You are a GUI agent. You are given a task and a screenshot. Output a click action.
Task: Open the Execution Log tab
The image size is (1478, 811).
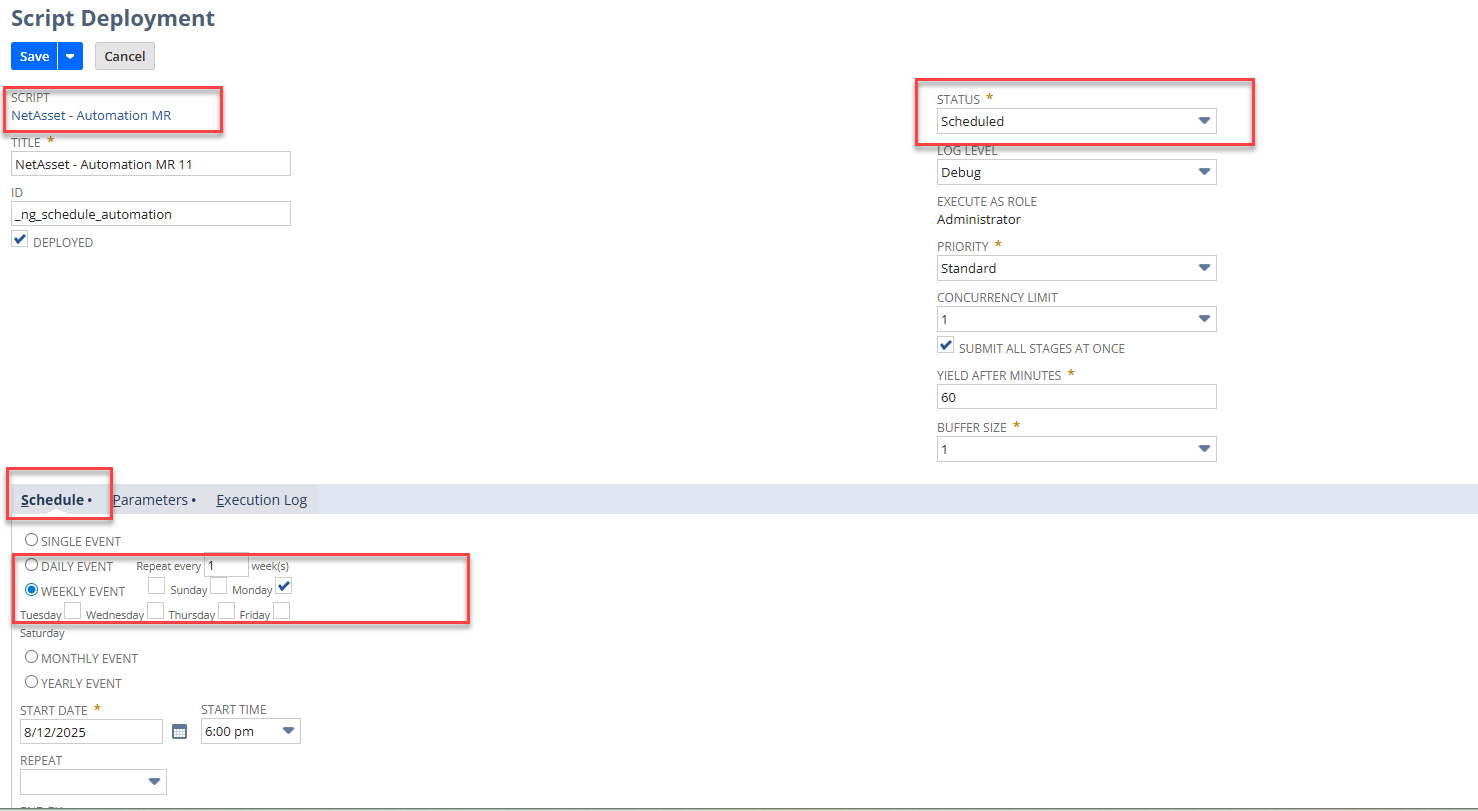(262, 500)
